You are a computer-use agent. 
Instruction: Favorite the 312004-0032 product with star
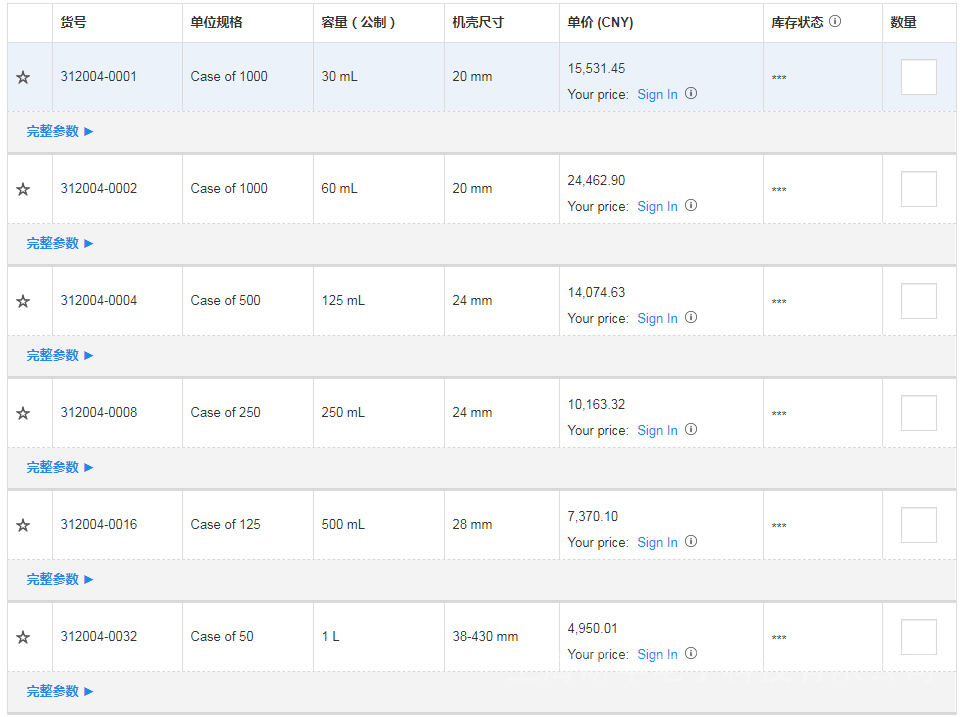coord(23,637)
